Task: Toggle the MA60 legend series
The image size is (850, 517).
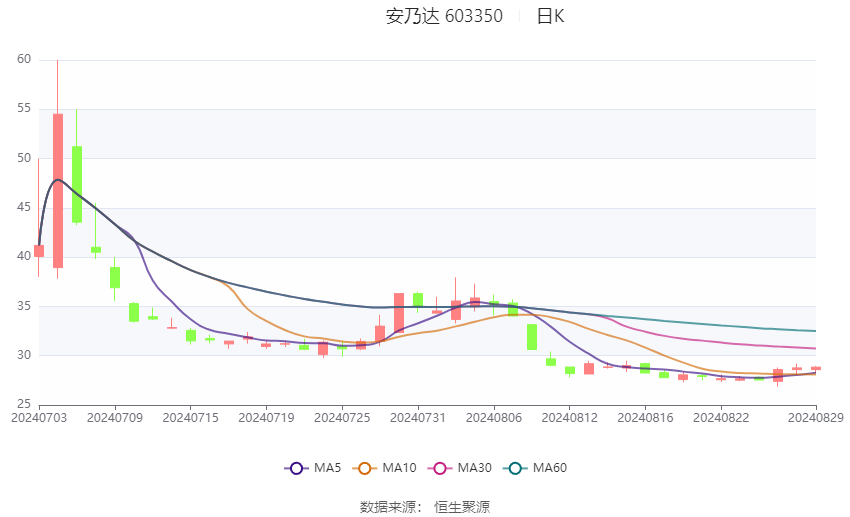Action: coord(535,468)
